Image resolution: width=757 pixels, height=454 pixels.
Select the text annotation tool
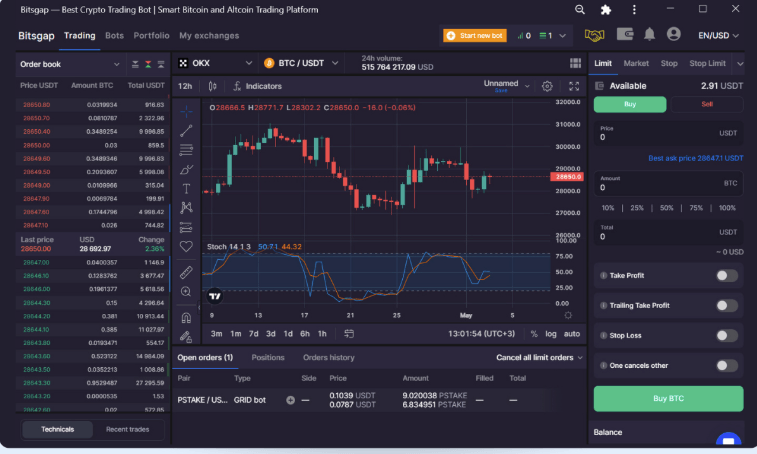coord(186,189)
